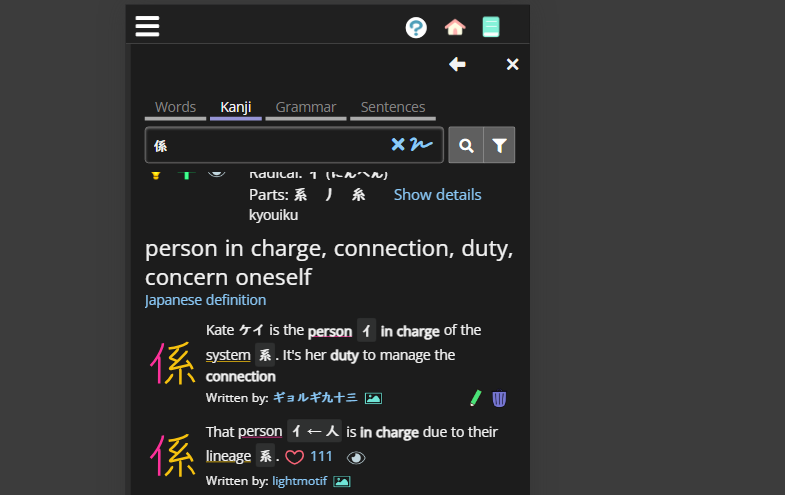Open author lightmotif's profile link

[x=299, y=481]
